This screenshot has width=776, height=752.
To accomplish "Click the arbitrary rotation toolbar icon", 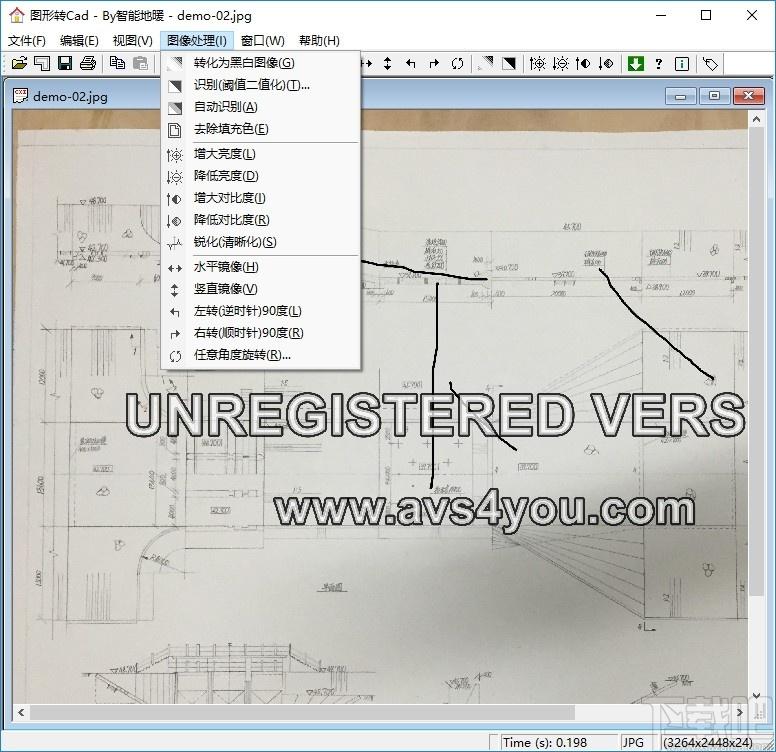I will (x=457, y=63).
